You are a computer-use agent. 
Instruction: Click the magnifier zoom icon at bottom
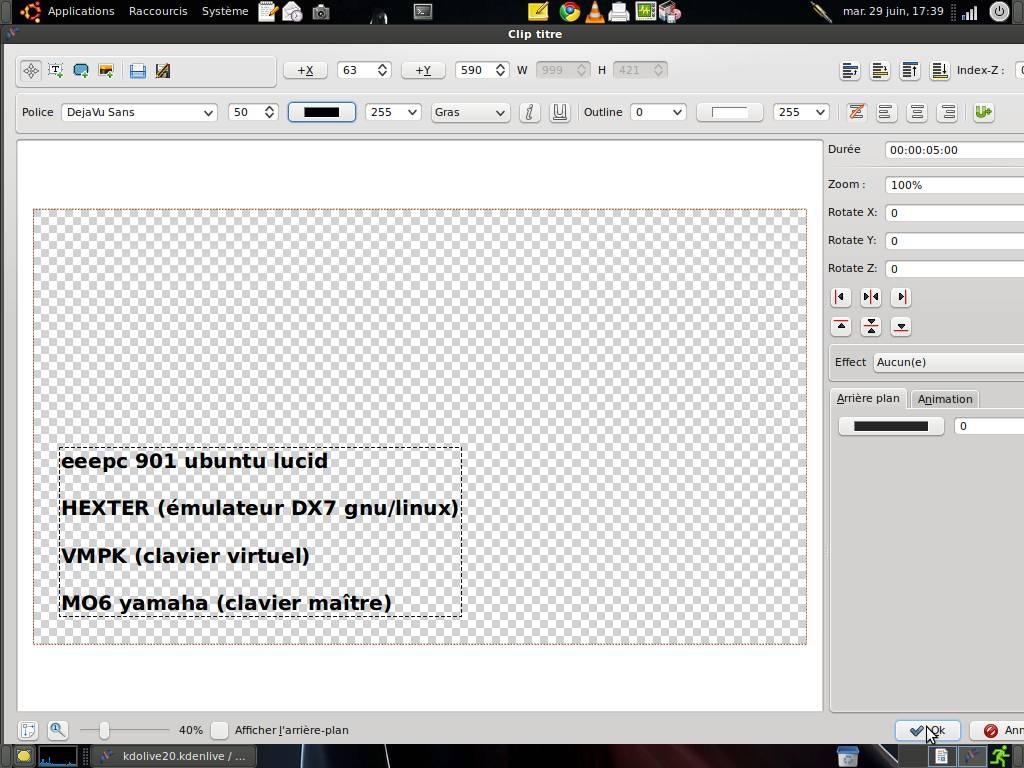[x=57, y=730]
